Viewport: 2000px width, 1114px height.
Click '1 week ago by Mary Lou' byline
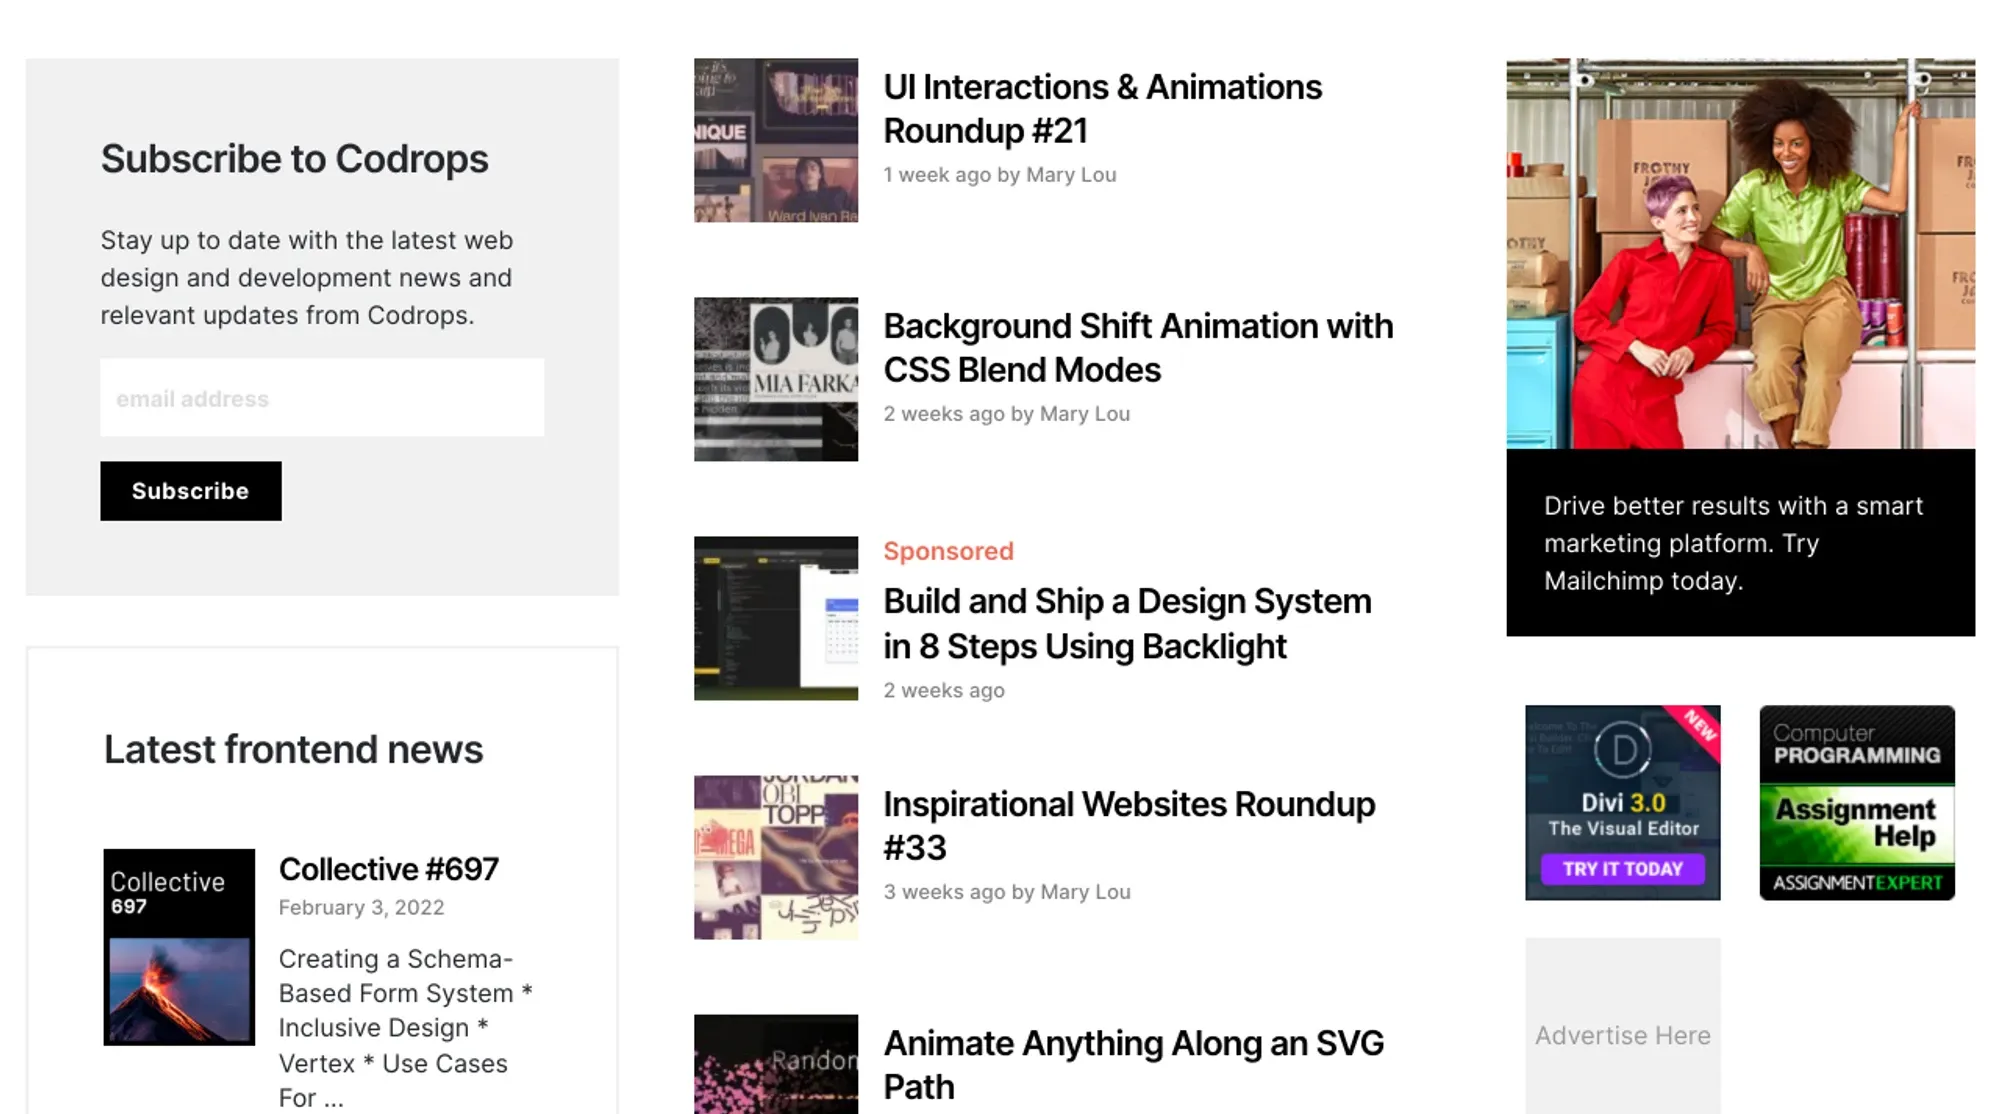click(x=1000, y=174)
